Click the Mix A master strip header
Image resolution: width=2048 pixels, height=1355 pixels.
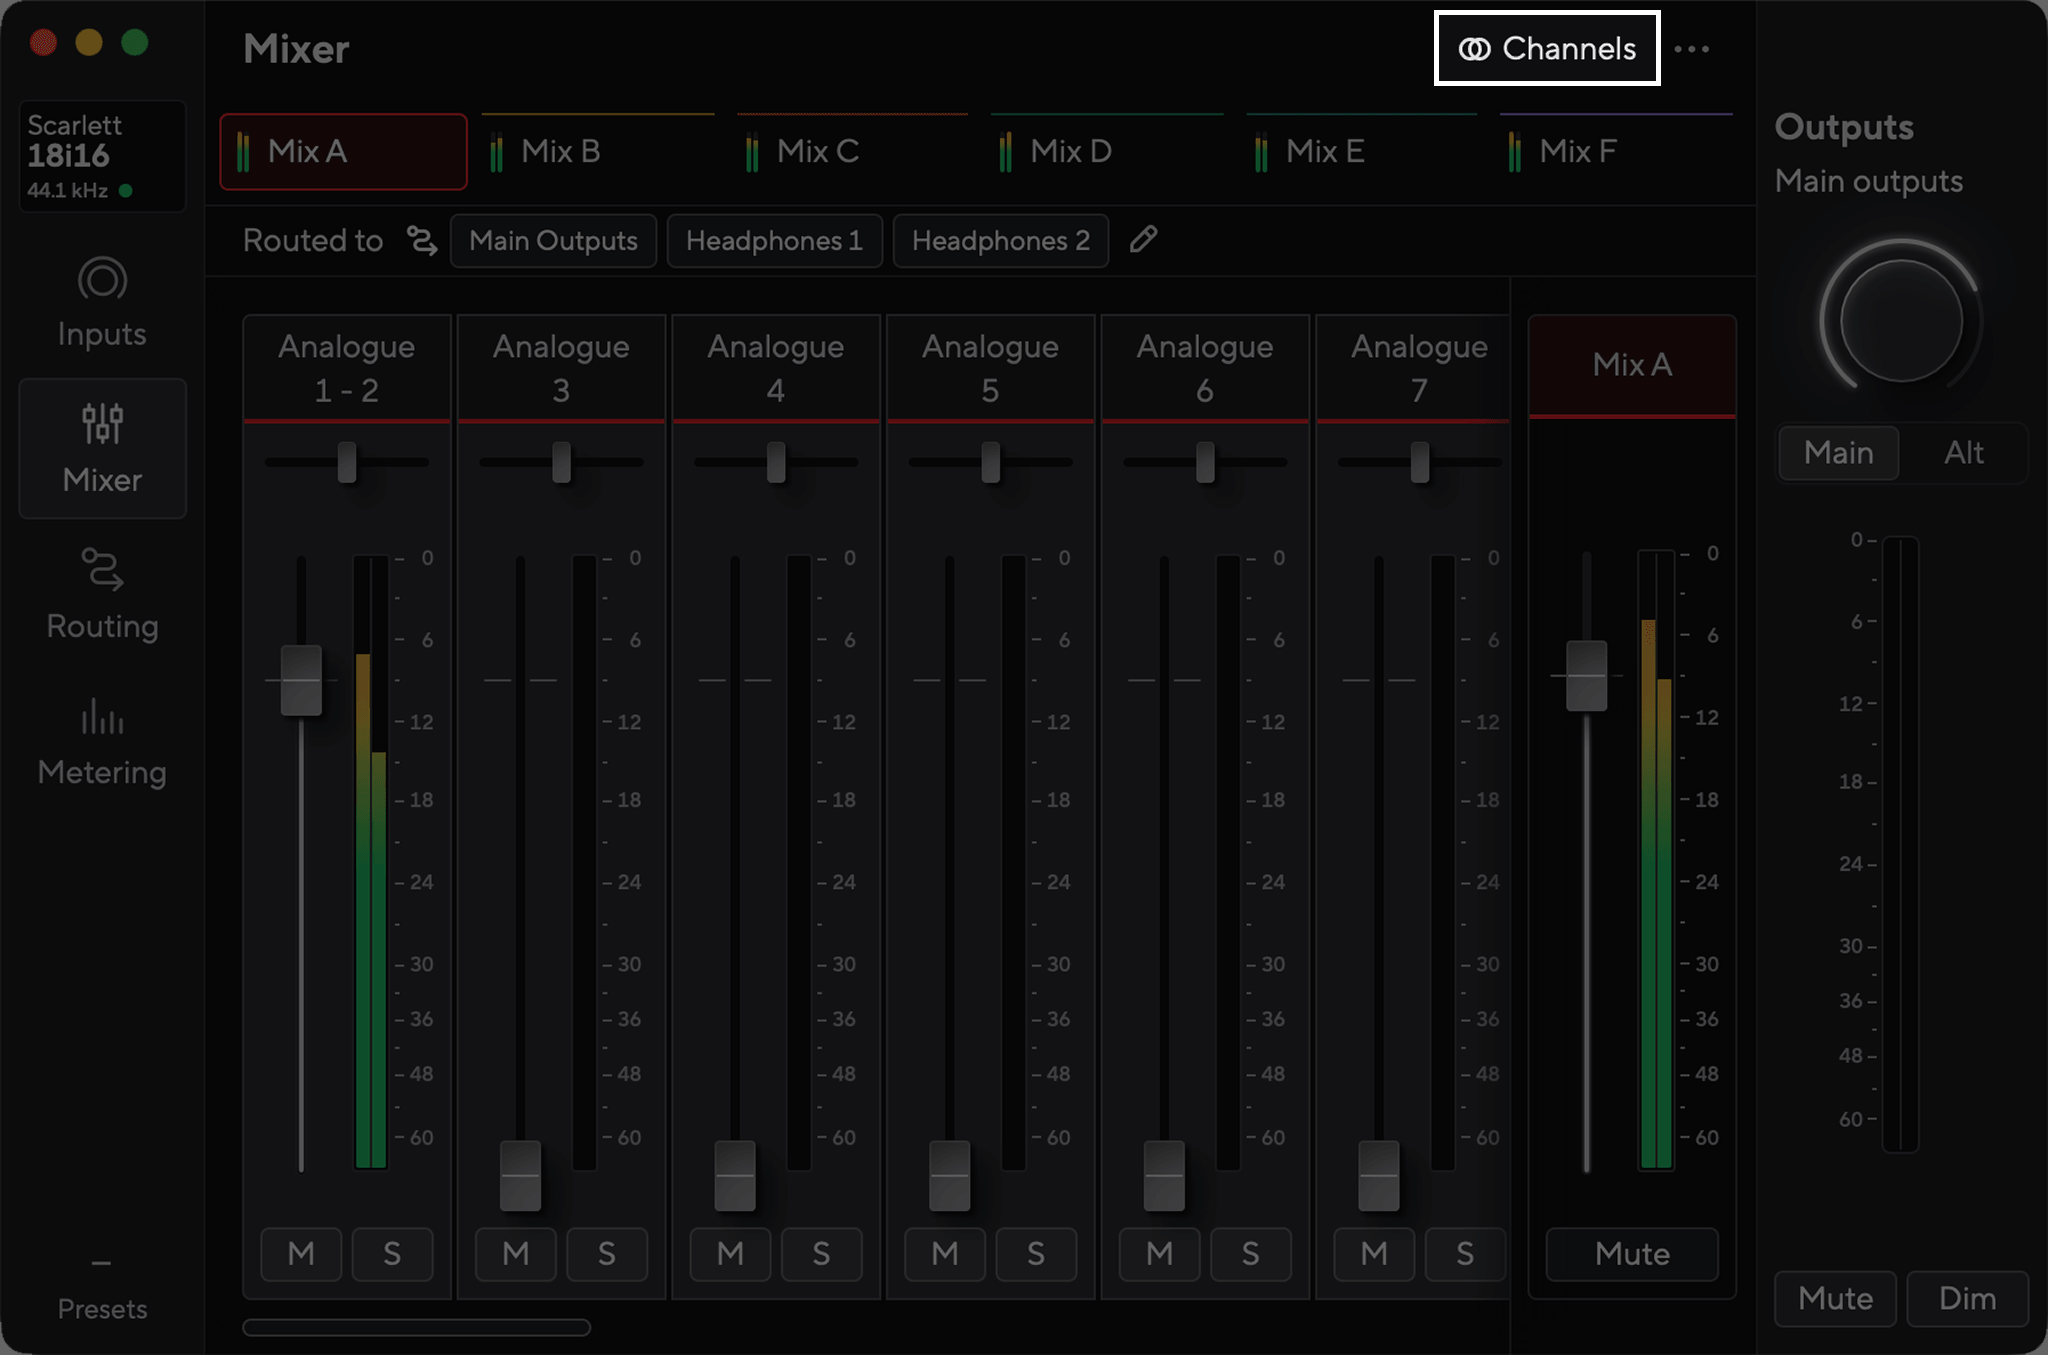point(1632,365)
